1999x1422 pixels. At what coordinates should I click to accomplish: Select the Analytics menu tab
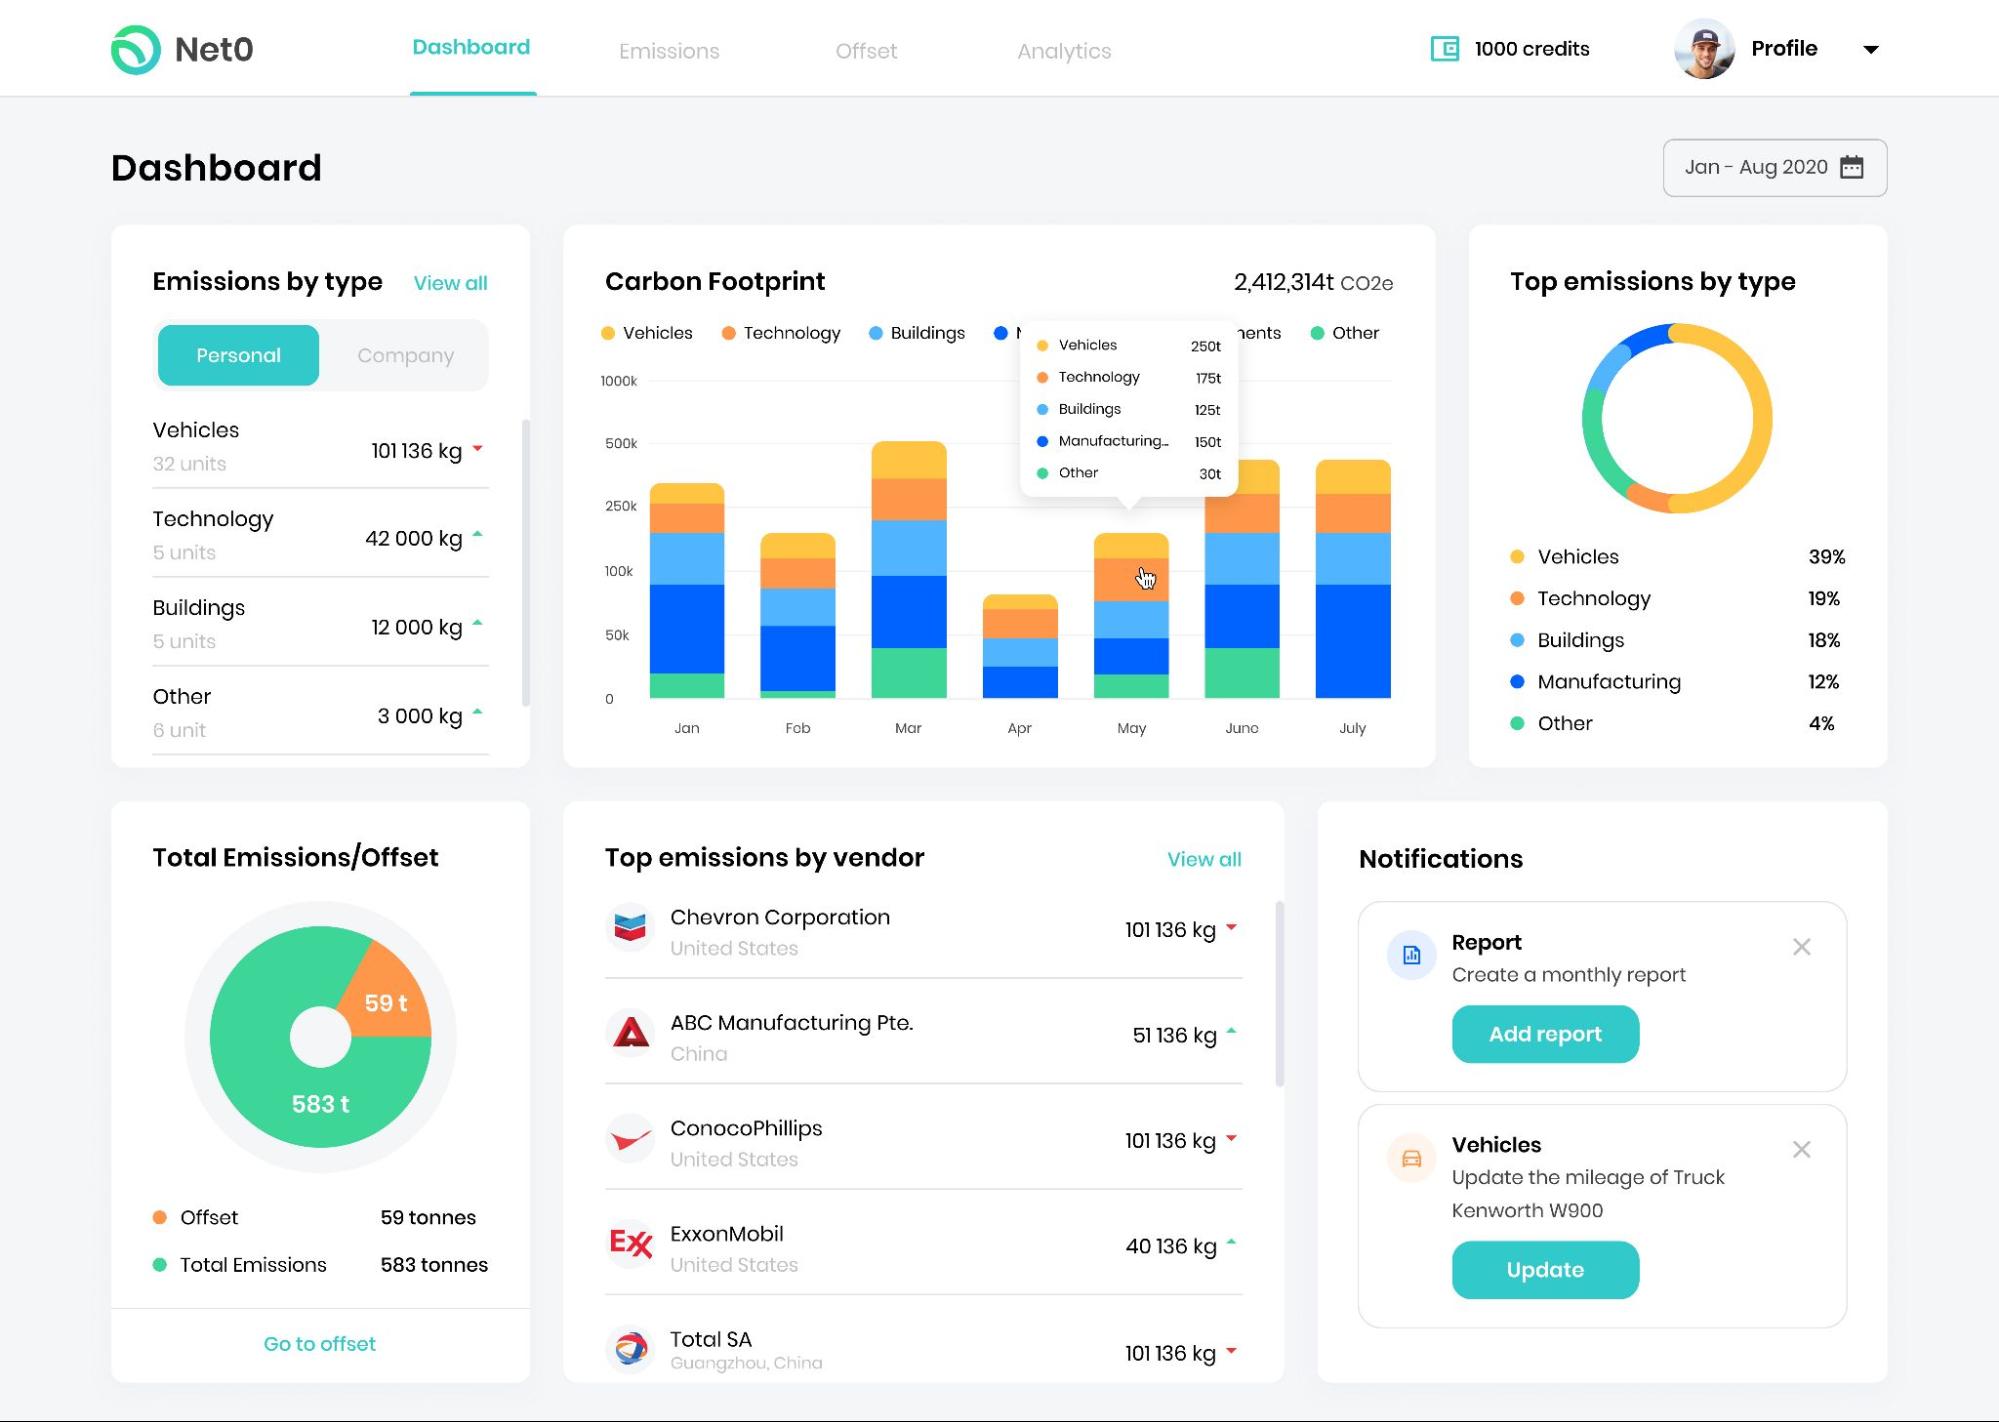pos(1063,49)
